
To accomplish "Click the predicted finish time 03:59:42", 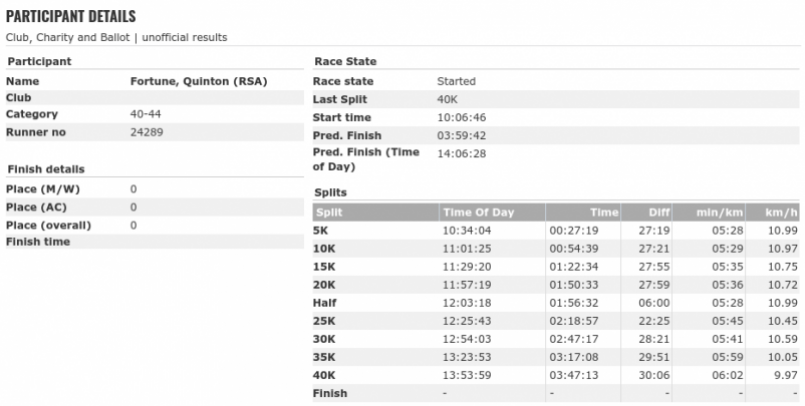I will [x=462, y=135].
